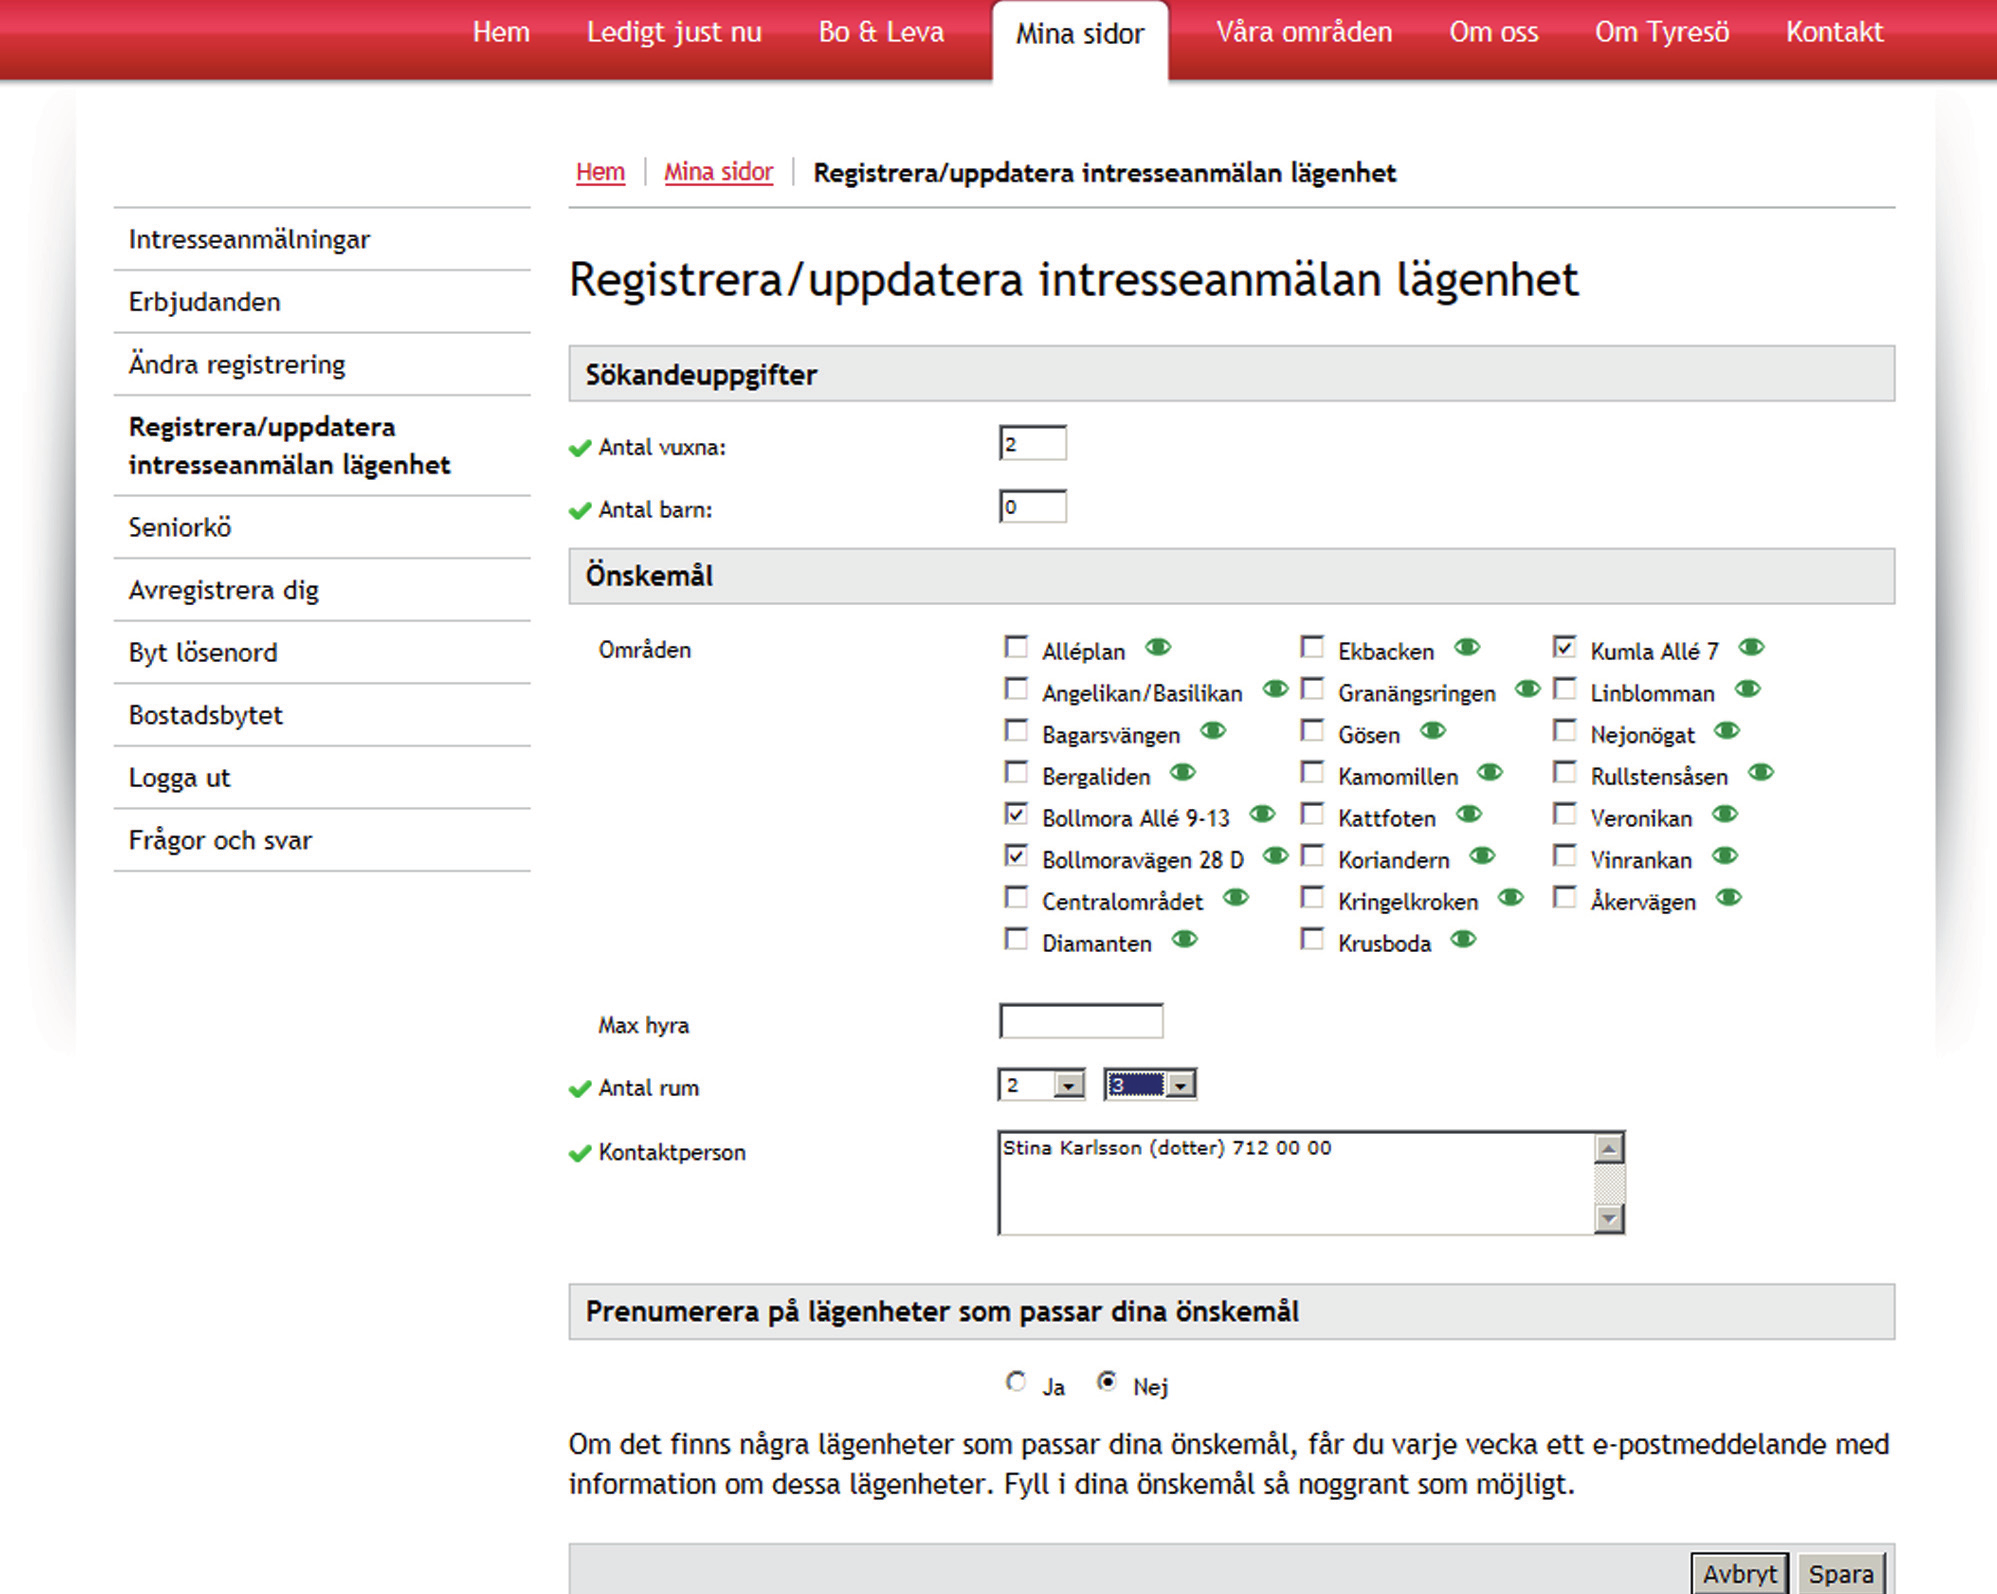The height and width of the screenshot is (1594, 1997).
Task: Click the Kontaktperson scrollbar up arrow
Action: point(1609,1149)
